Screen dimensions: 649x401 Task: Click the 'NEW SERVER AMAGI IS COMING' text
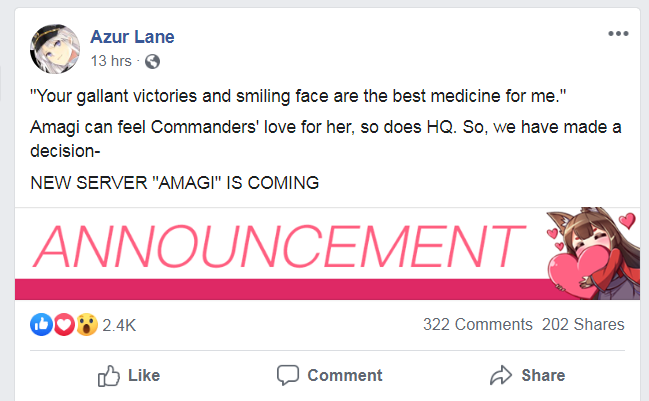coord(175,183)
